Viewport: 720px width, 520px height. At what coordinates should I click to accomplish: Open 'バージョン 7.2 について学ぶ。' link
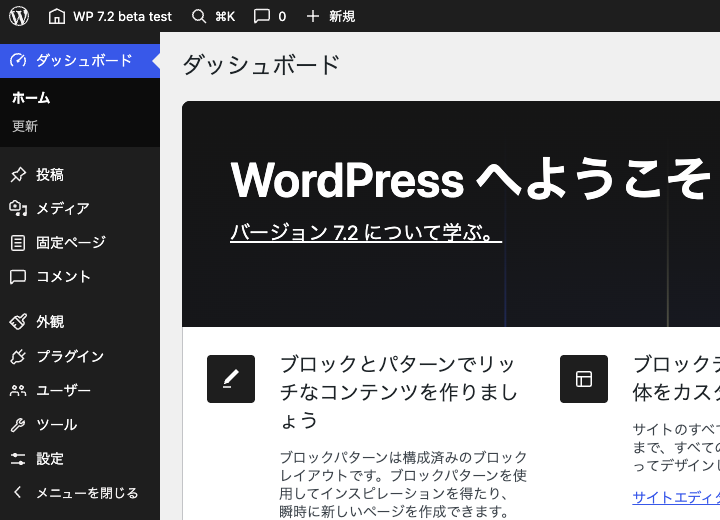(366, 232)
